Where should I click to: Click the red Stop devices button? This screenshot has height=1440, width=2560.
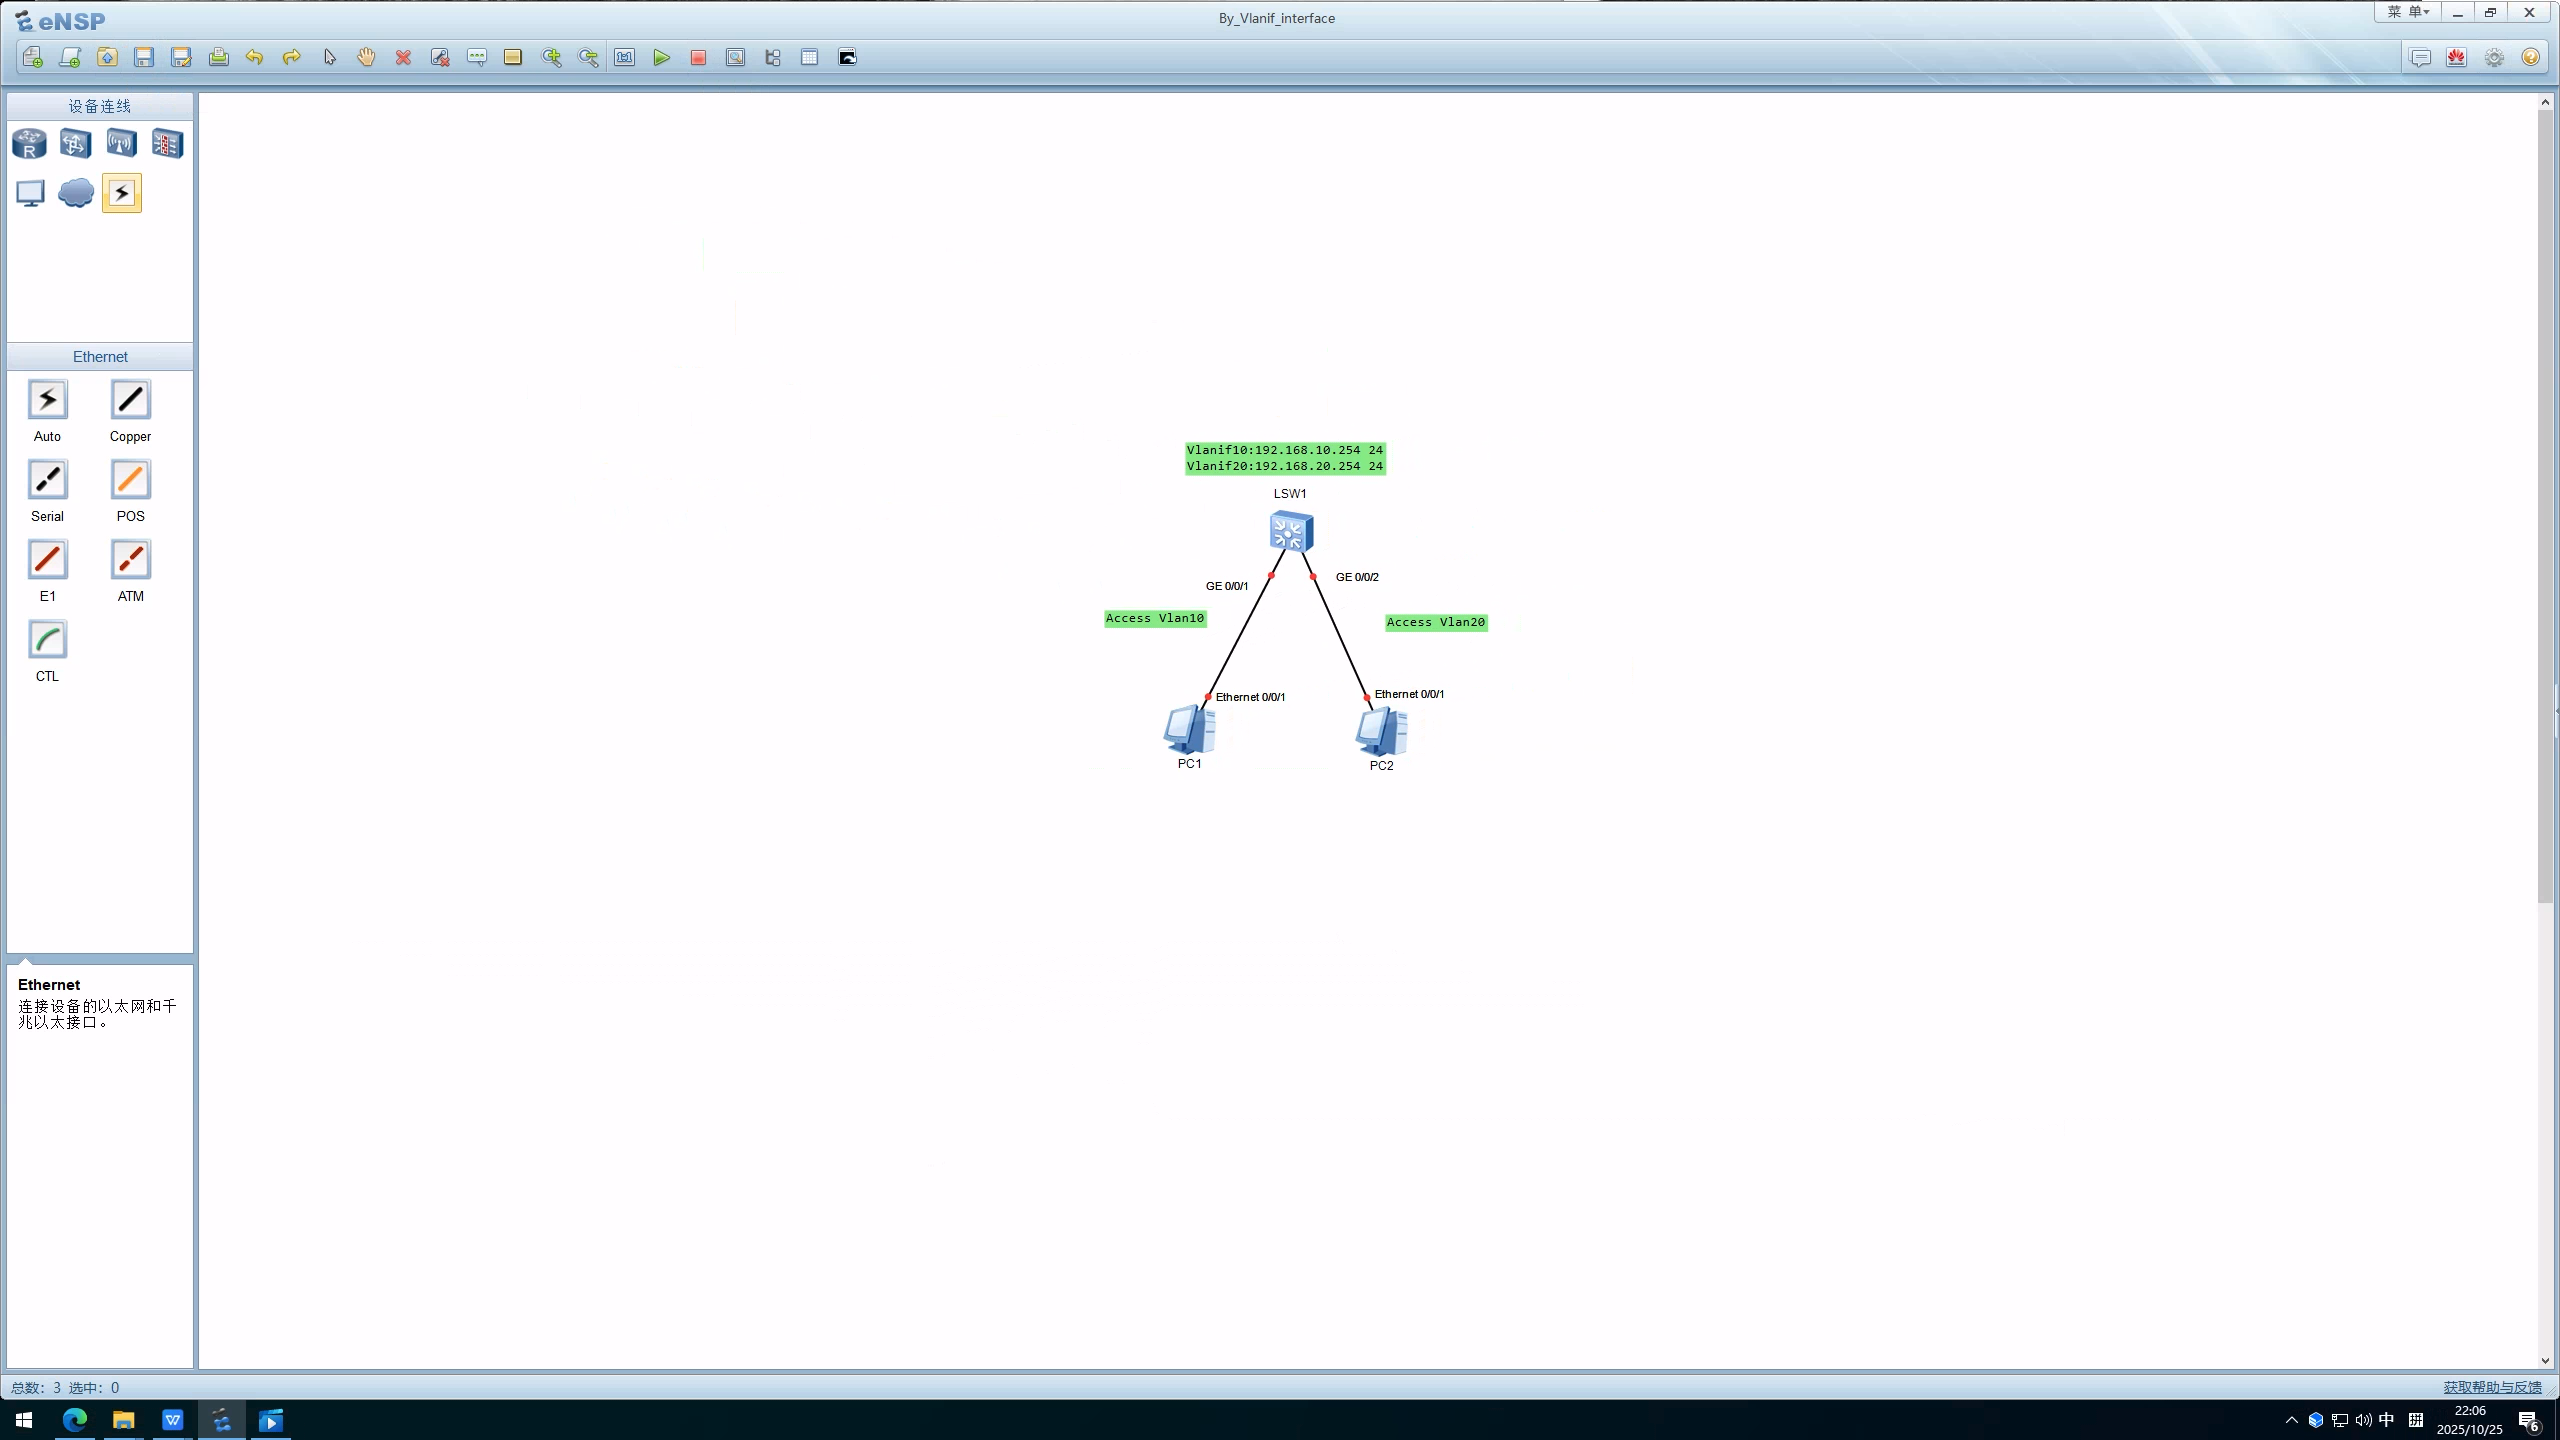(698, 58)
